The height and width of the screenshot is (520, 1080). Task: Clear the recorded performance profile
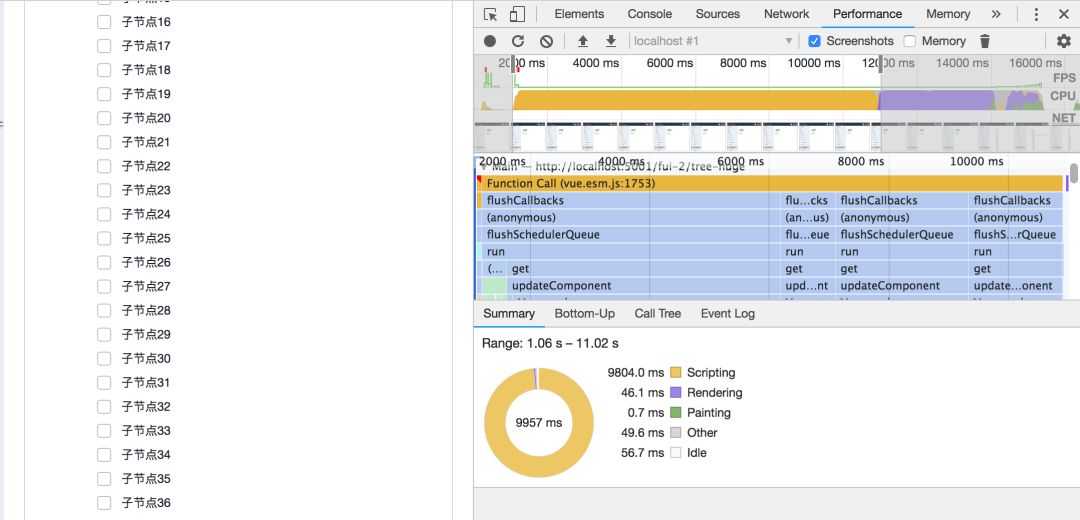(x=546, y=41)
